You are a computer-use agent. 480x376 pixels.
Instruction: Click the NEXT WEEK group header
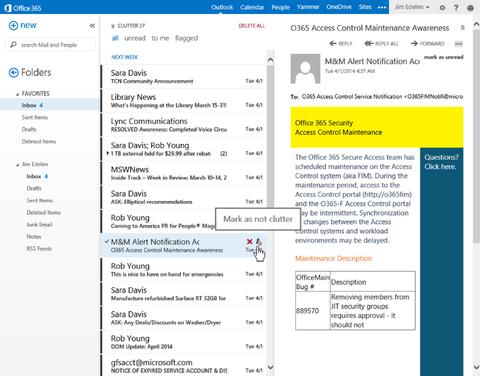tap(124, 57)
